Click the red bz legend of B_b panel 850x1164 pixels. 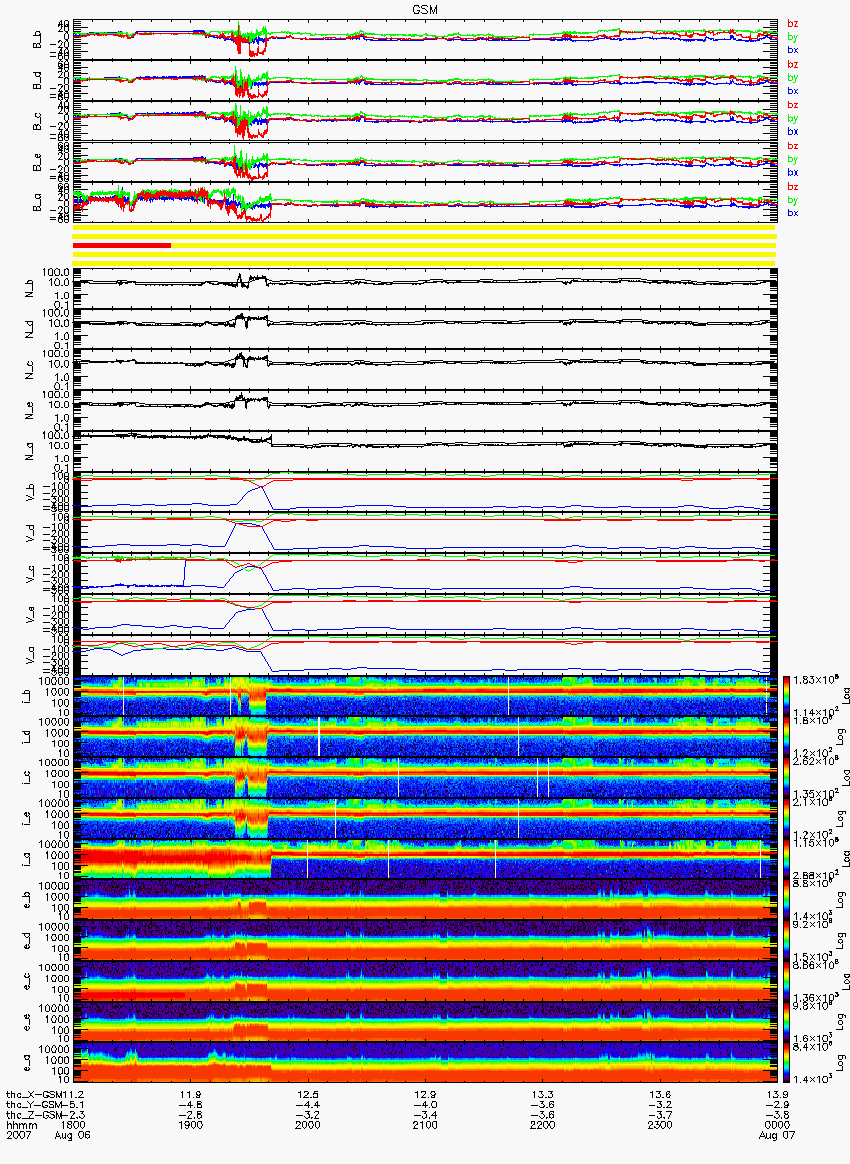coord(793,24)
